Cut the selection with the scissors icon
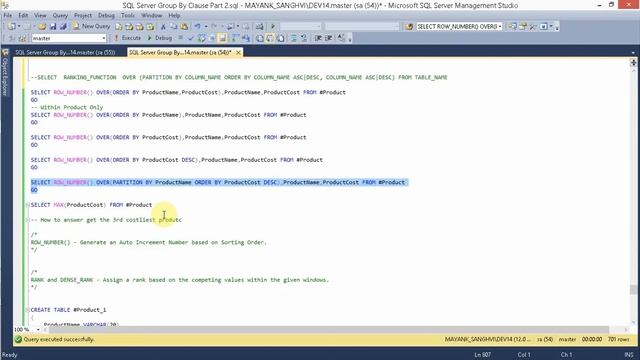640x360 pixels. (163, 27)
